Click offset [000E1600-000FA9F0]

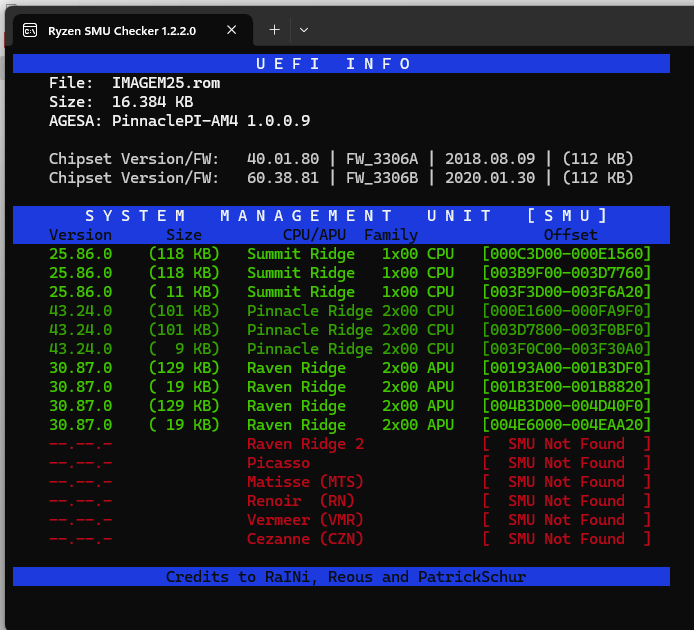point(567,311)
